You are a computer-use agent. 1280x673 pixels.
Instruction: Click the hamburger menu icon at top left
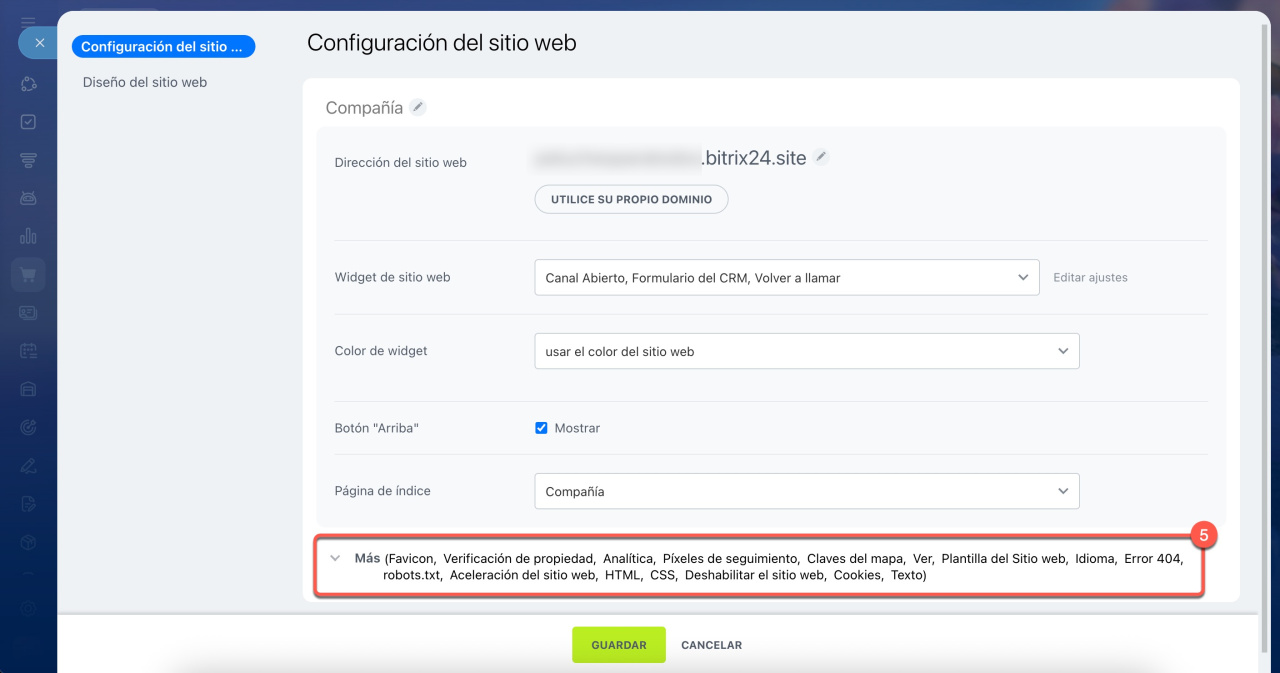[x=28, y=20]
